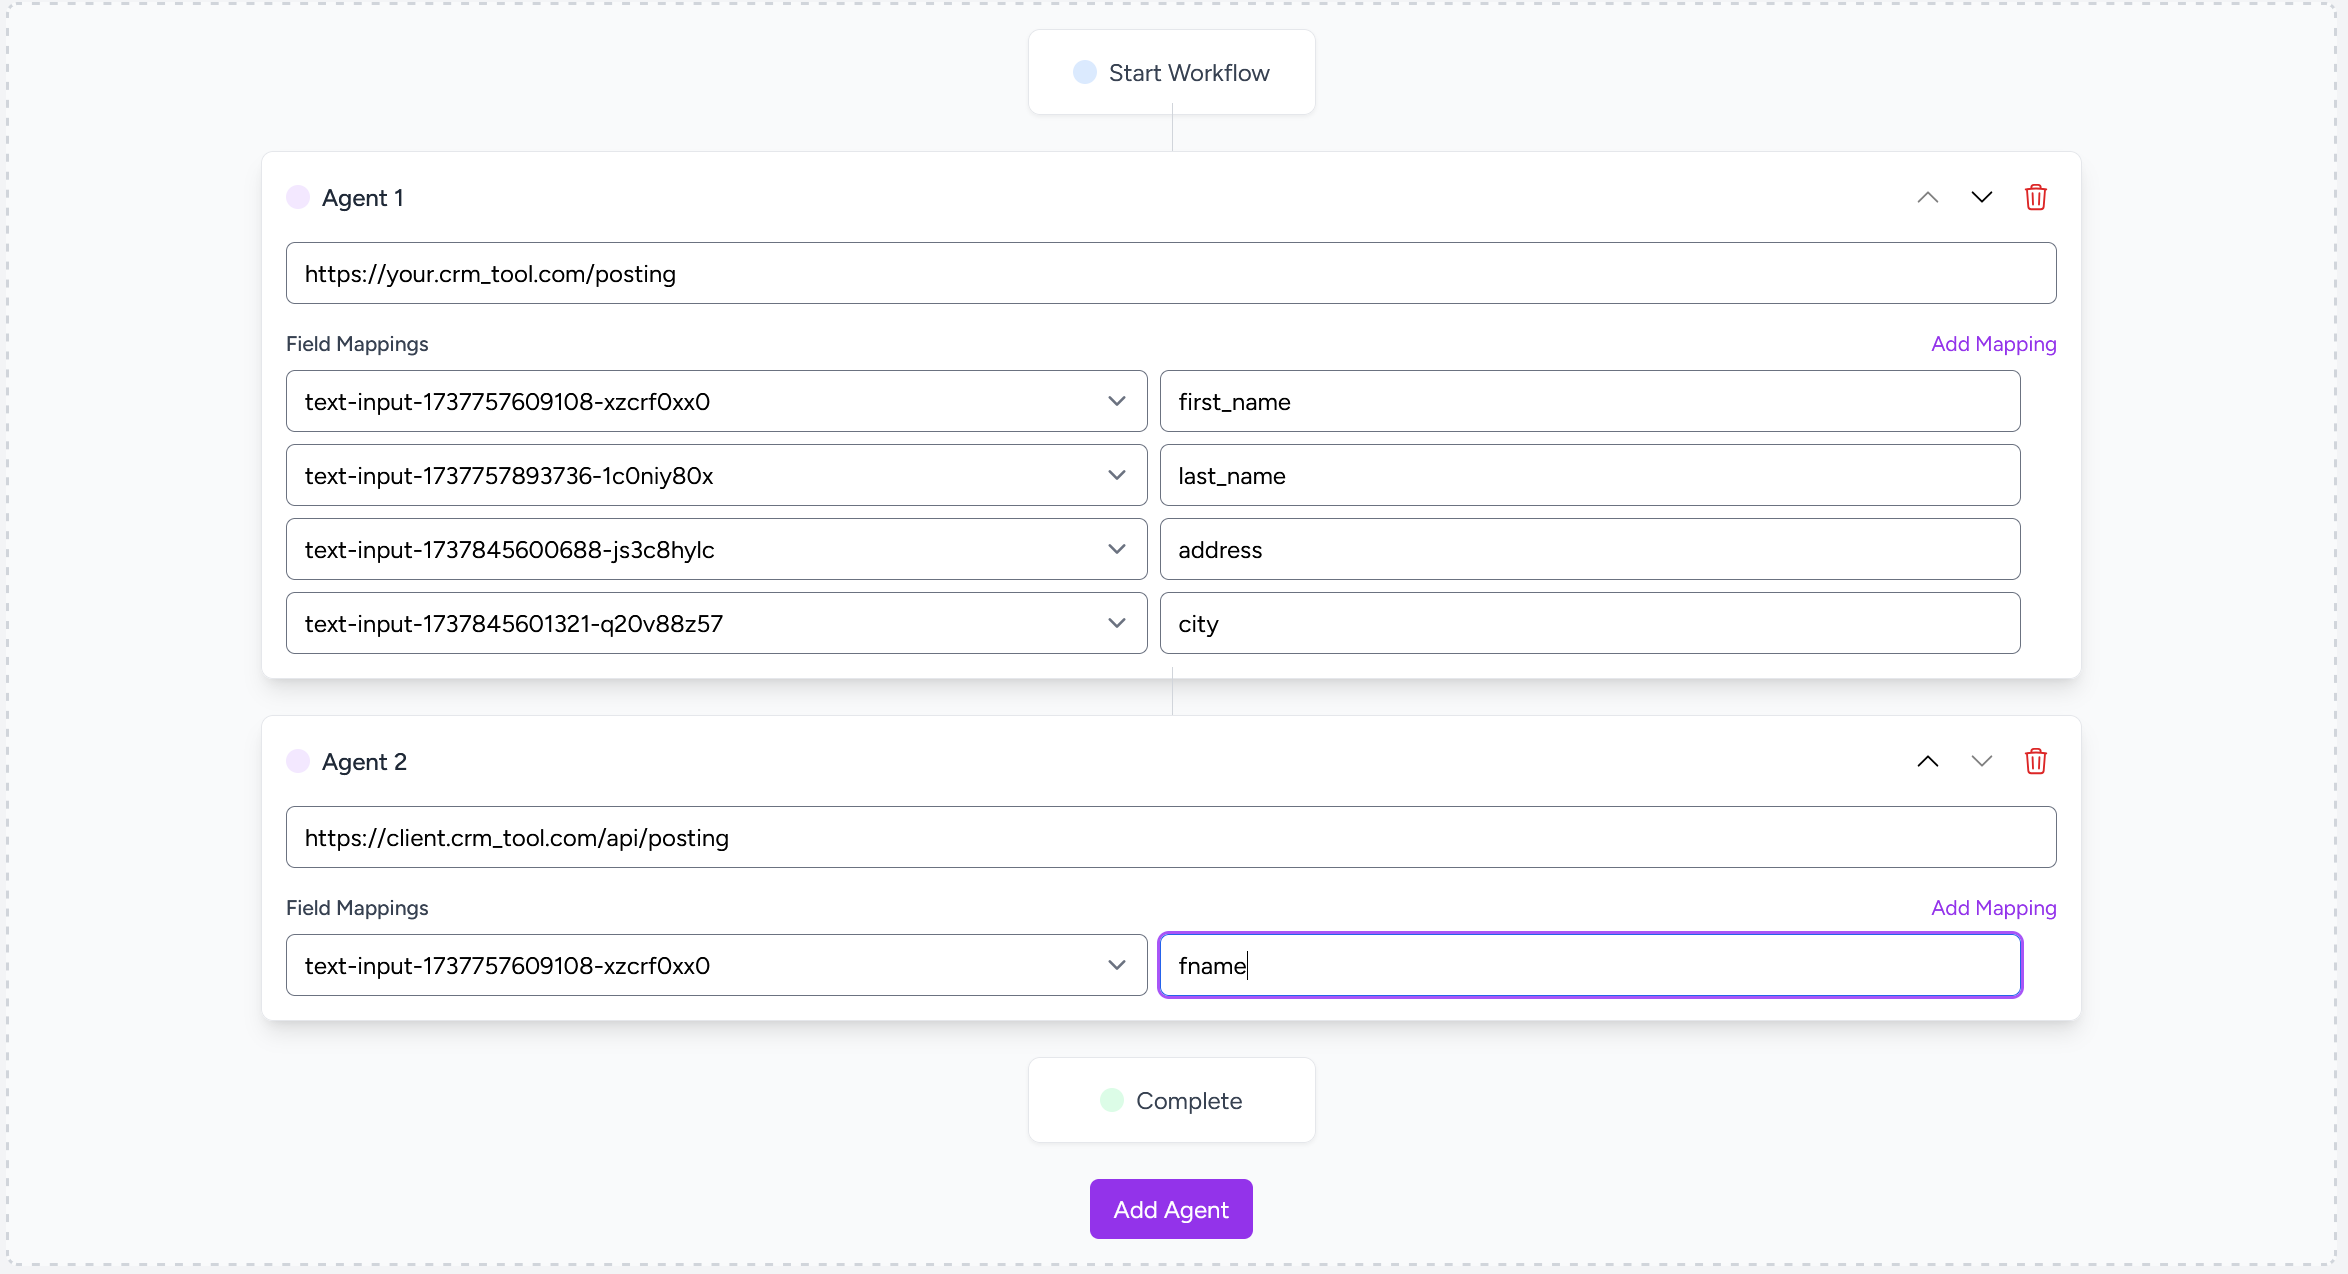Click Agent 2 down chevron arrow
Screen dimensions: 2348x1274
point(1981,761)
